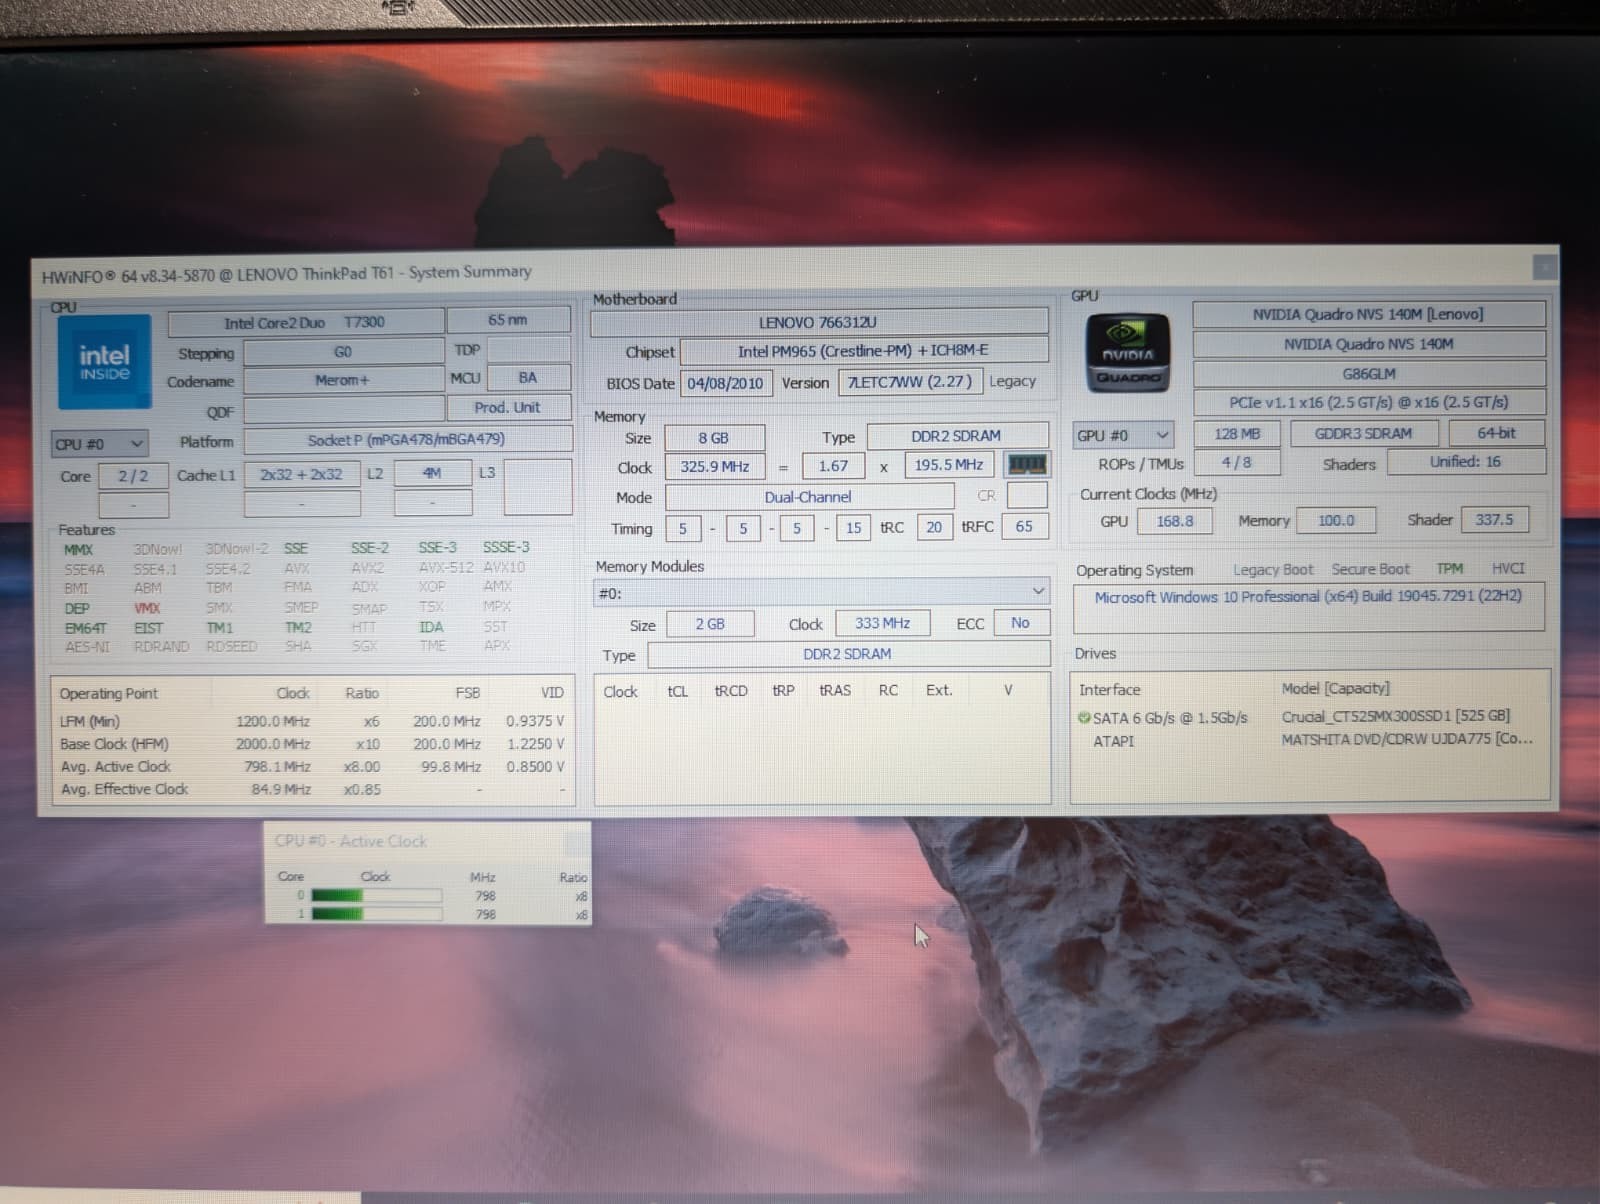Click the Unified: 16 shaders field

[1465, 462]
